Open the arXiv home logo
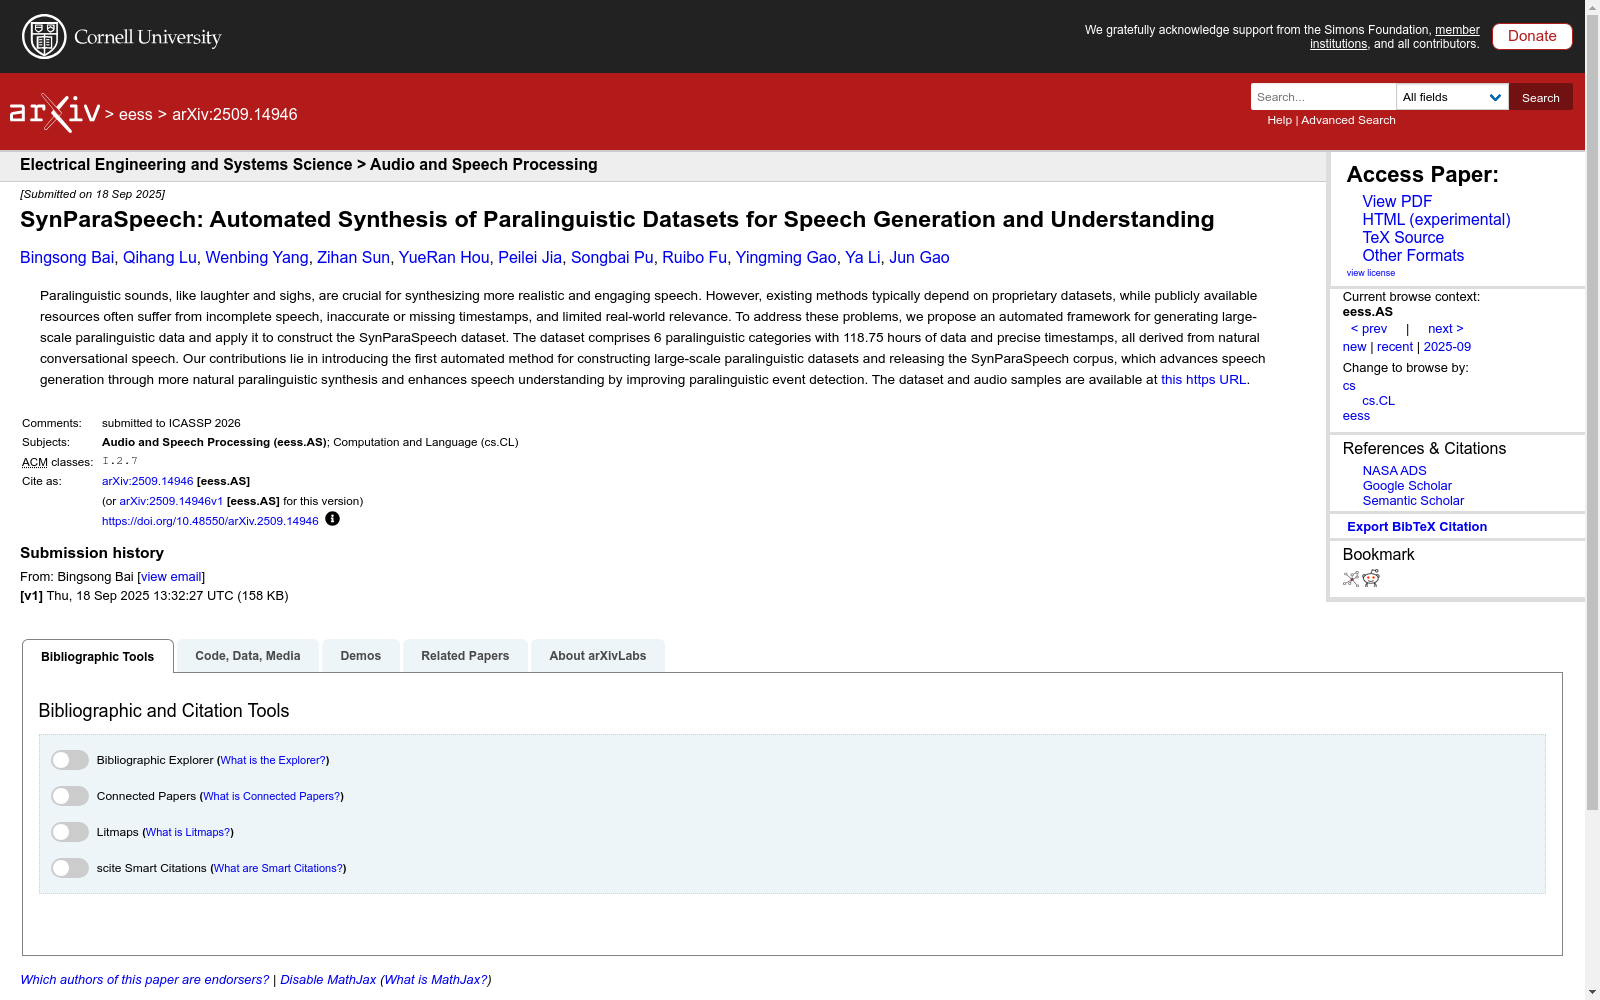Image resolution: width=1600 pixels, height=1000 pixels. coord(55,113)
